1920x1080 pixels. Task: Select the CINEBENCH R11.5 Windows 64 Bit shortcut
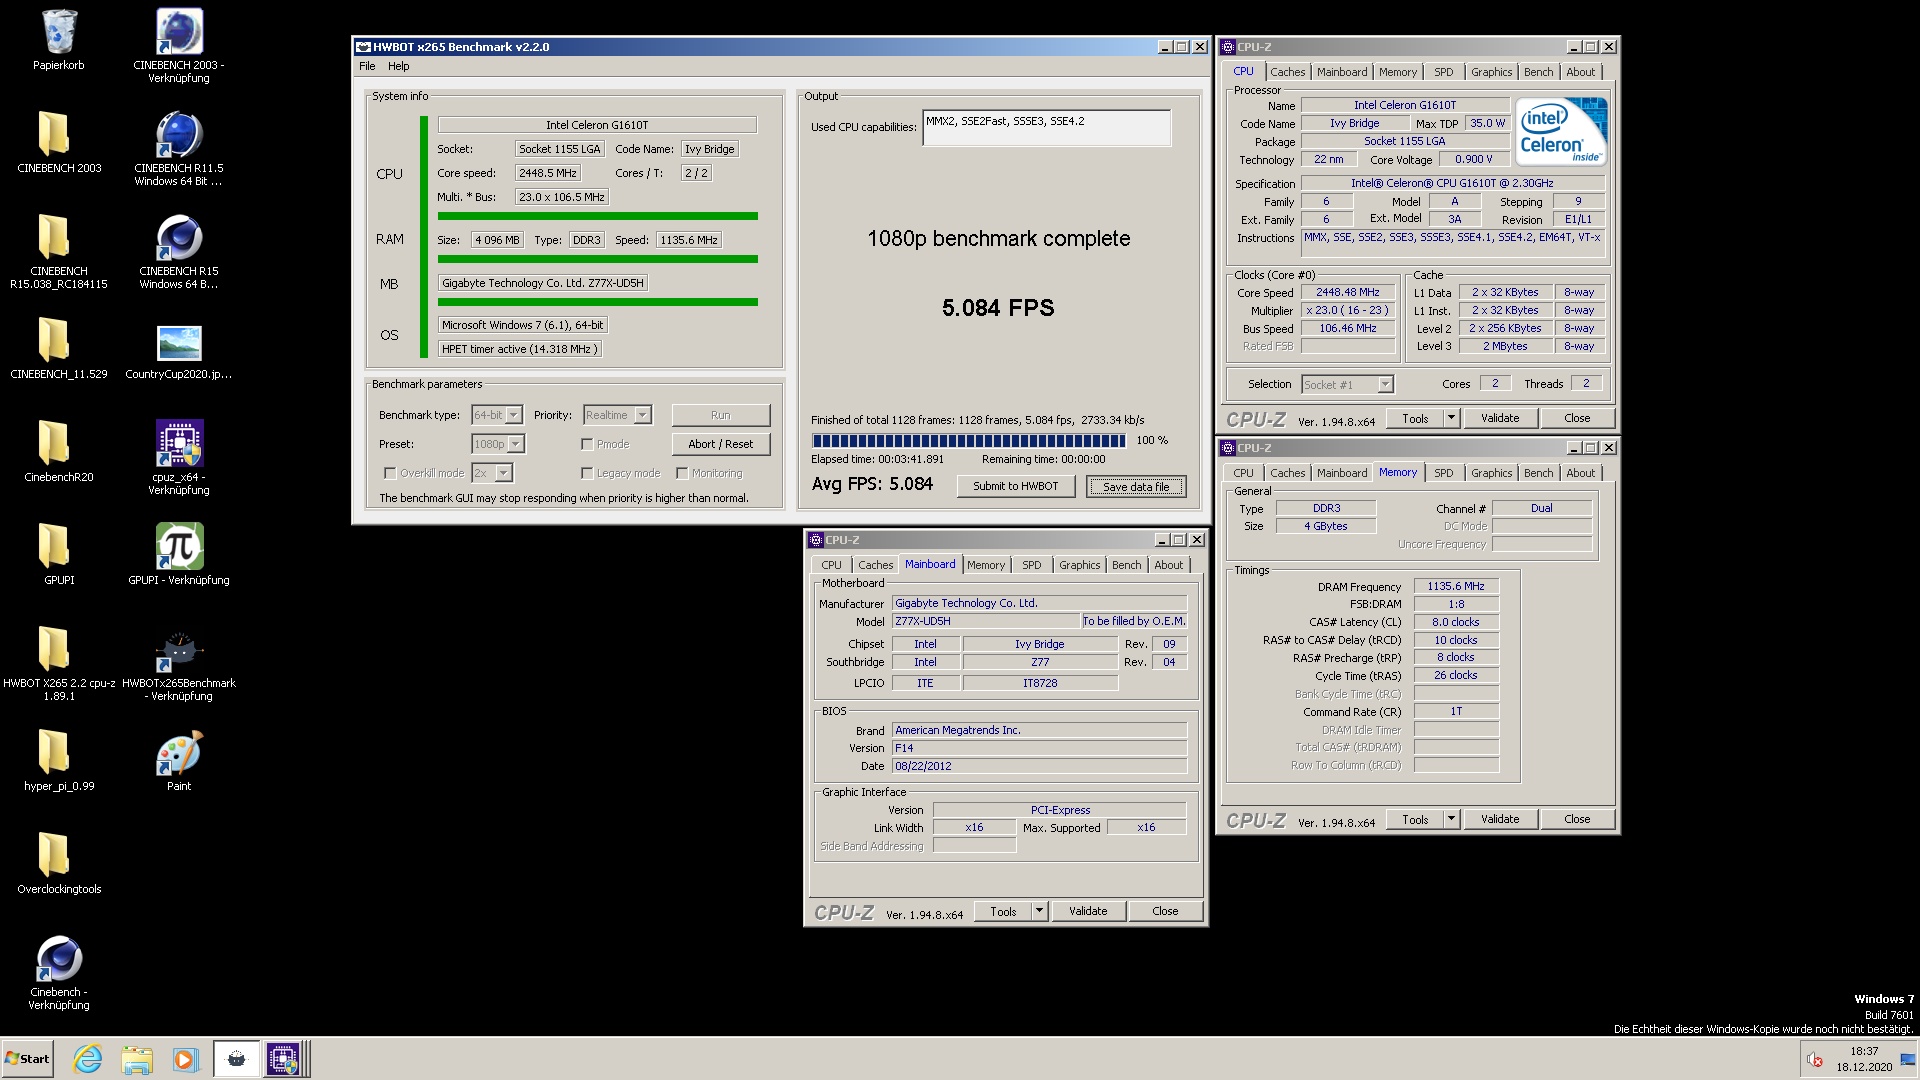(x=179, y=148)
